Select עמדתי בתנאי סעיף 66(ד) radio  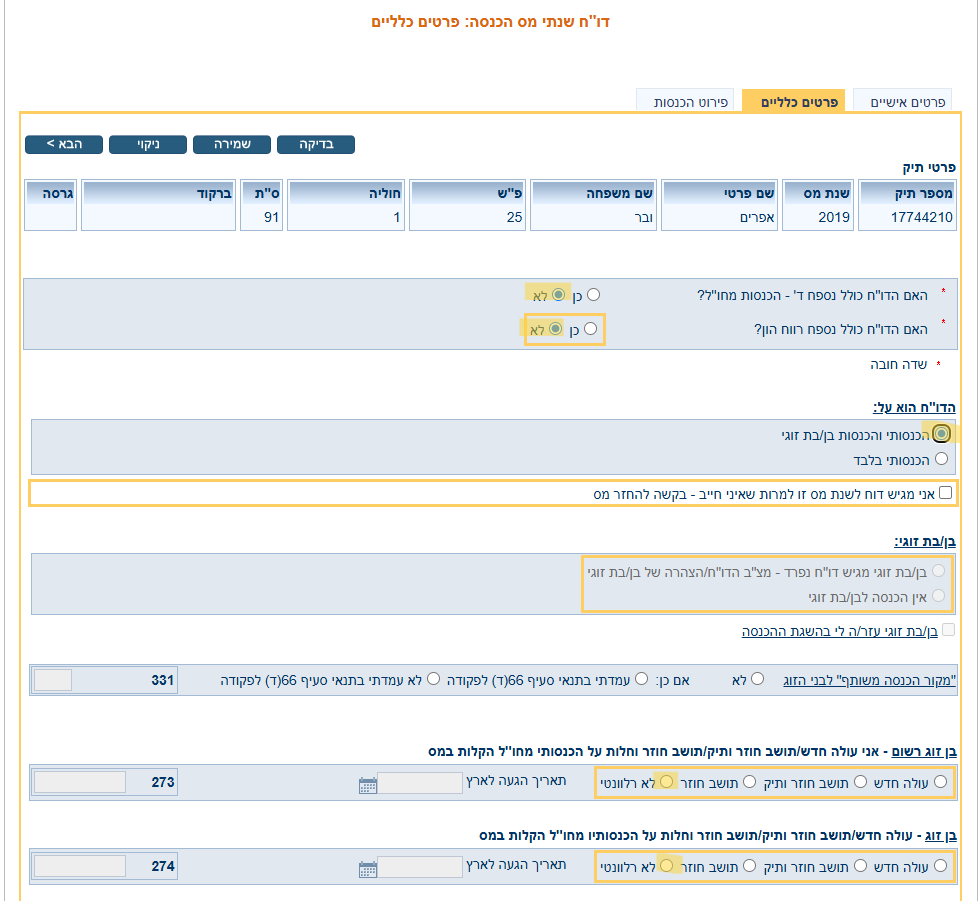(x=641, y=679)
